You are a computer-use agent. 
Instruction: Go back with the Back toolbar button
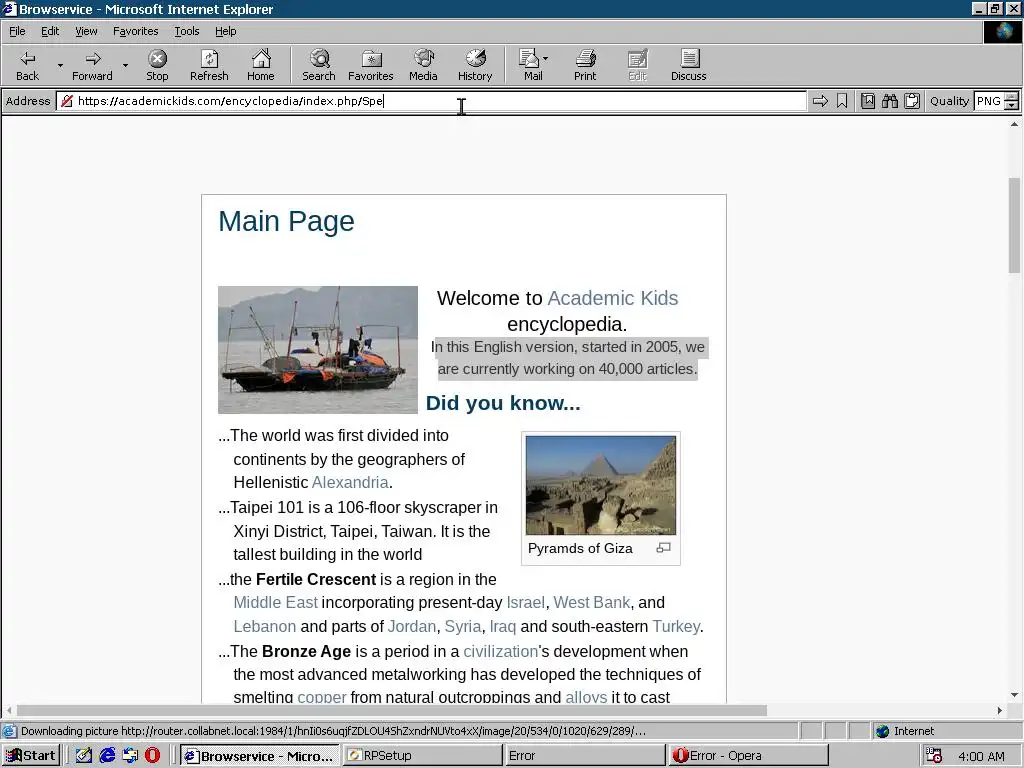coord(27,65)
